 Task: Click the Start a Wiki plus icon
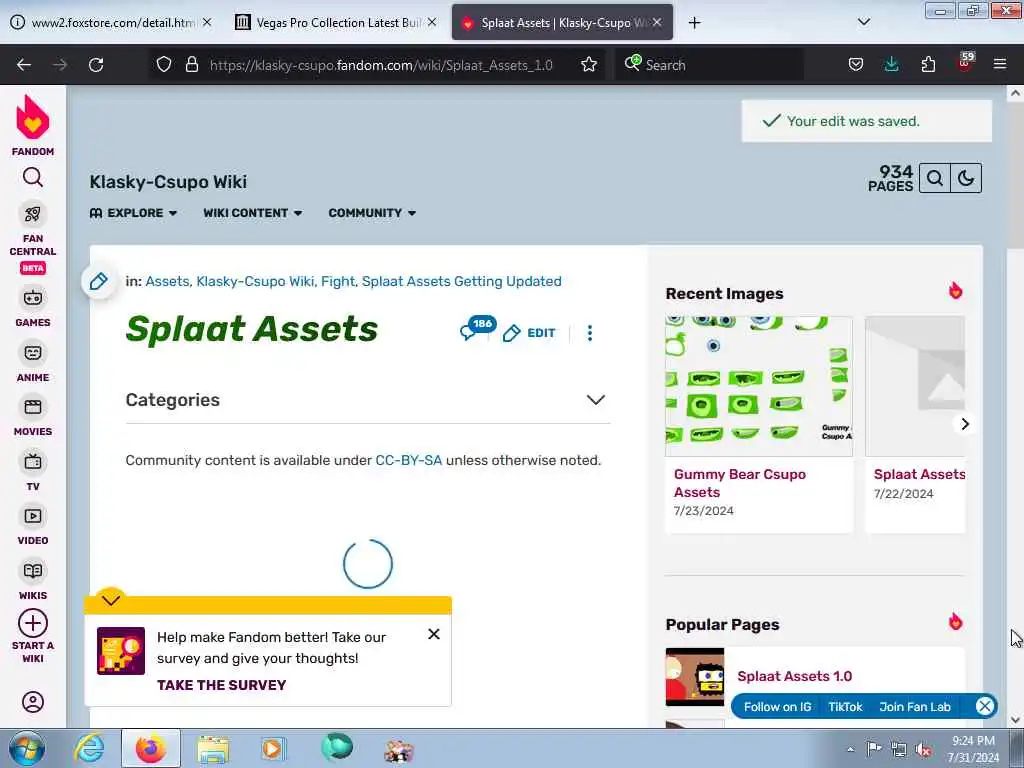[x=33, y=623]
